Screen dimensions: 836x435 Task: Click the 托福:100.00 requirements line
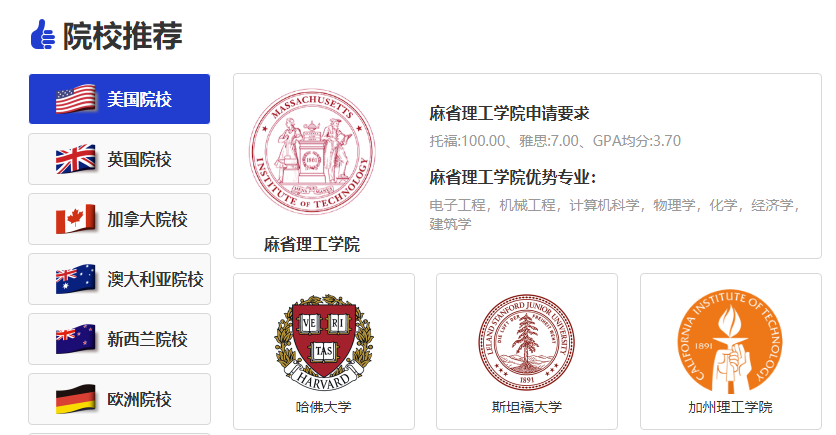(x=555, y=141)
